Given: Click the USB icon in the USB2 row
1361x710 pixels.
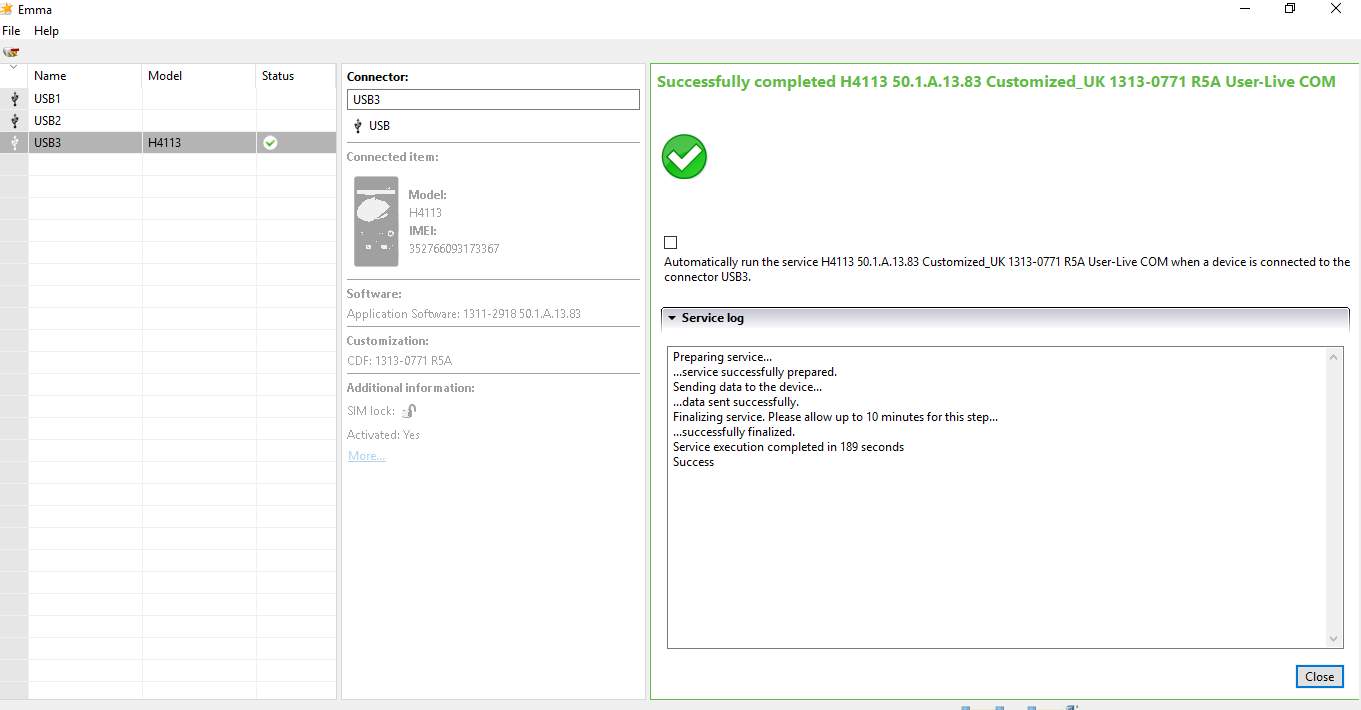Looking at the screenshot, I should point(14,121).
